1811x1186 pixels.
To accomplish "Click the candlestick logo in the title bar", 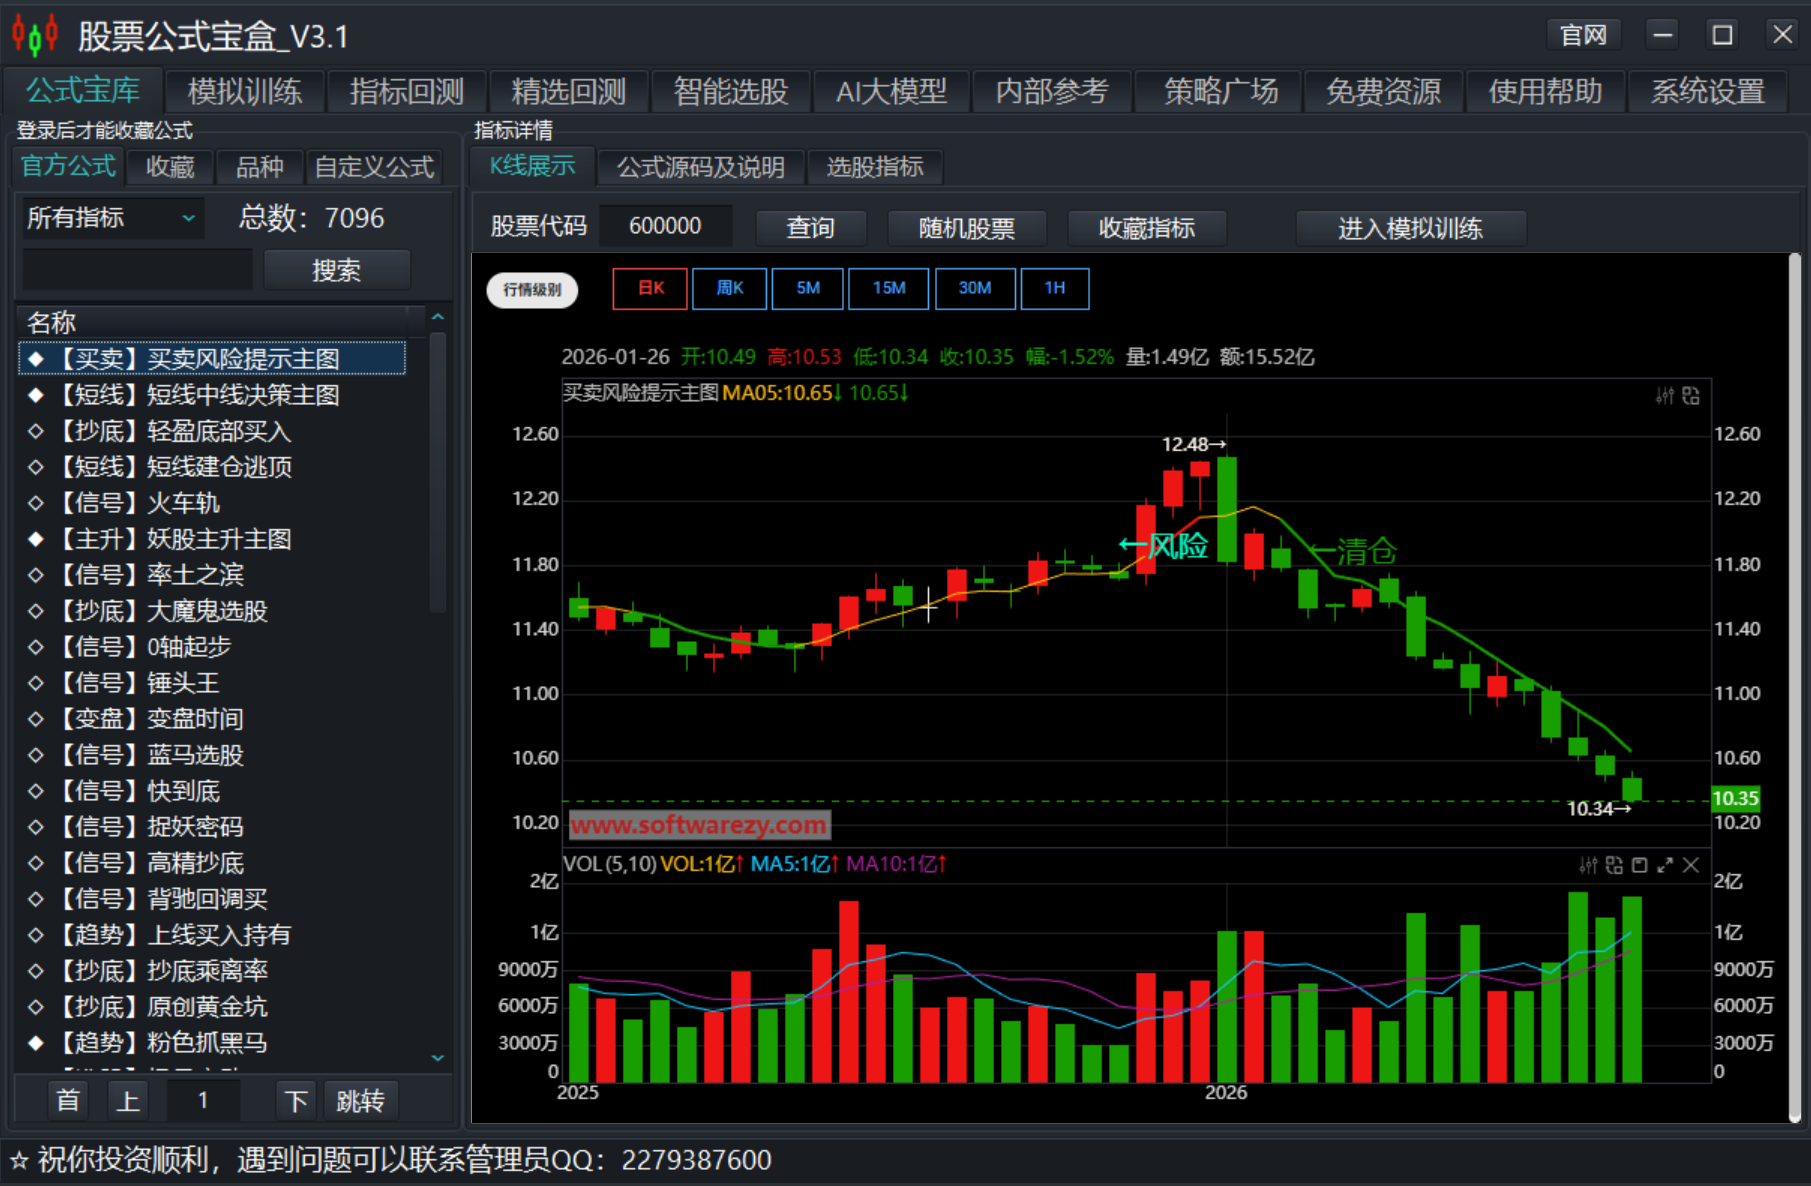I will click(33, 33).
